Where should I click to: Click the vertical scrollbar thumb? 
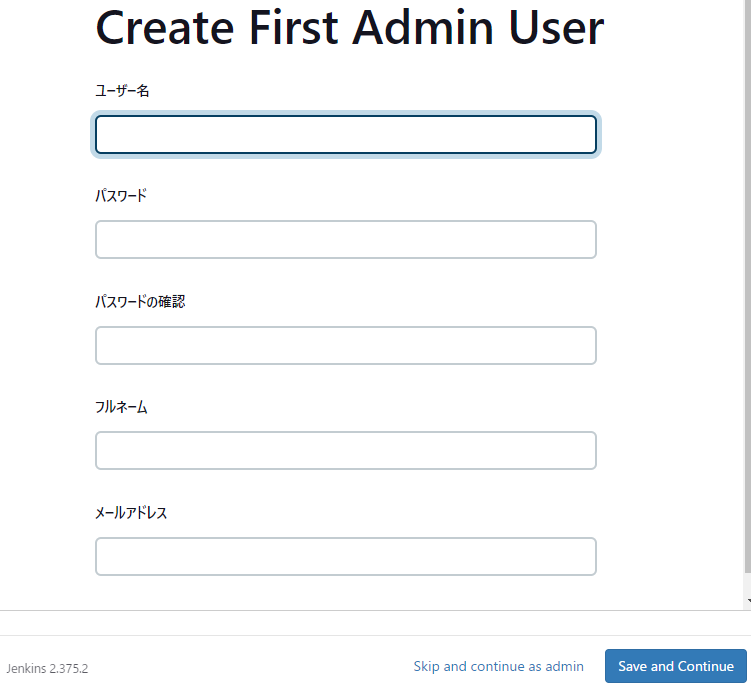tap(748, 286)
